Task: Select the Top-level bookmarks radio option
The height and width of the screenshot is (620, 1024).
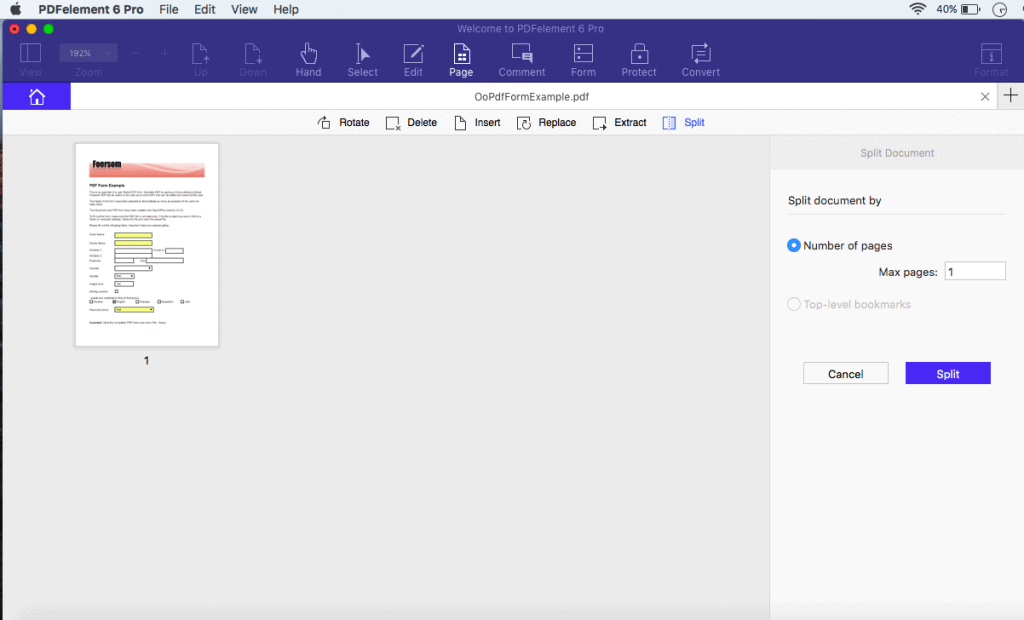Action: [793, 304]
